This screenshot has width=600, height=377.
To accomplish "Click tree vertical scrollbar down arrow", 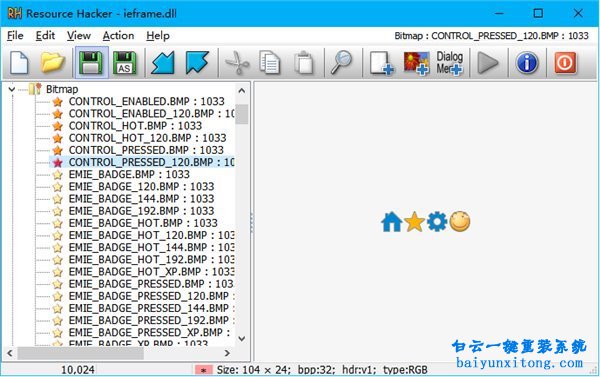I will click(241, 338).
